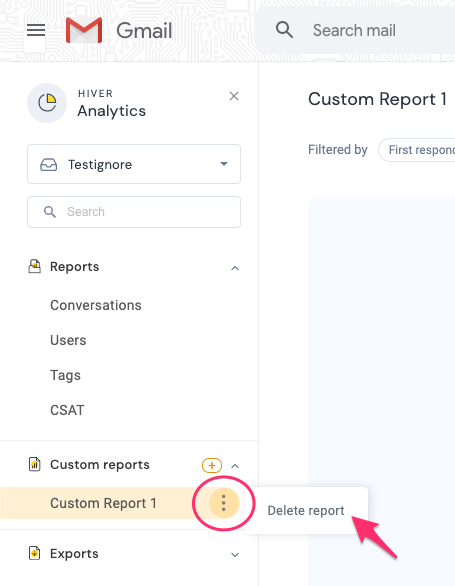The height and width of the screenshot is (586, 455).
Task: Choose Delete report from the menu
Action: point(306,511)
